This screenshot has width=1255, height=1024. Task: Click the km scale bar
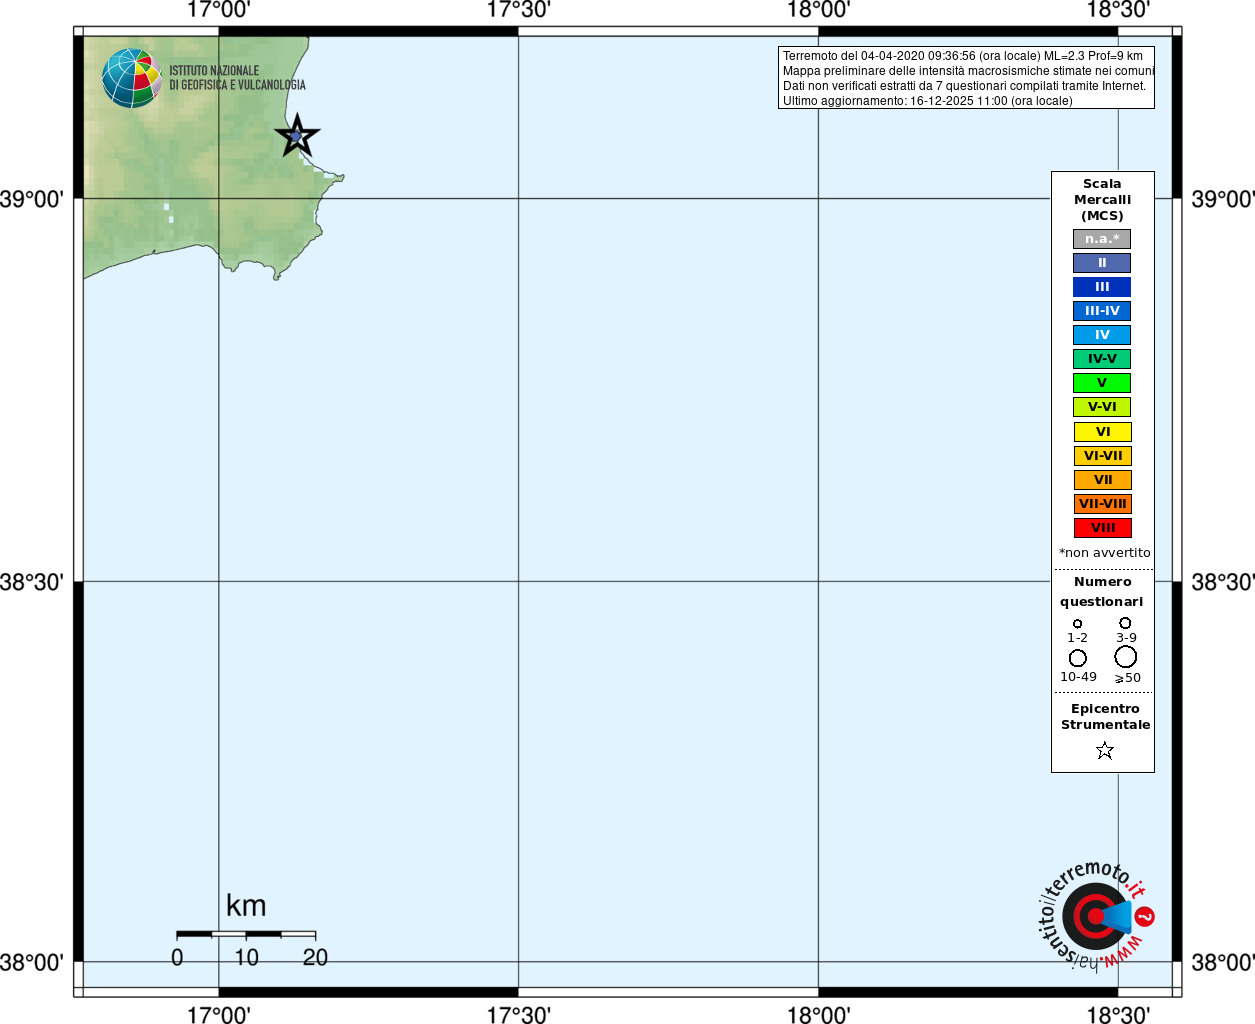(x=246, y=934)
